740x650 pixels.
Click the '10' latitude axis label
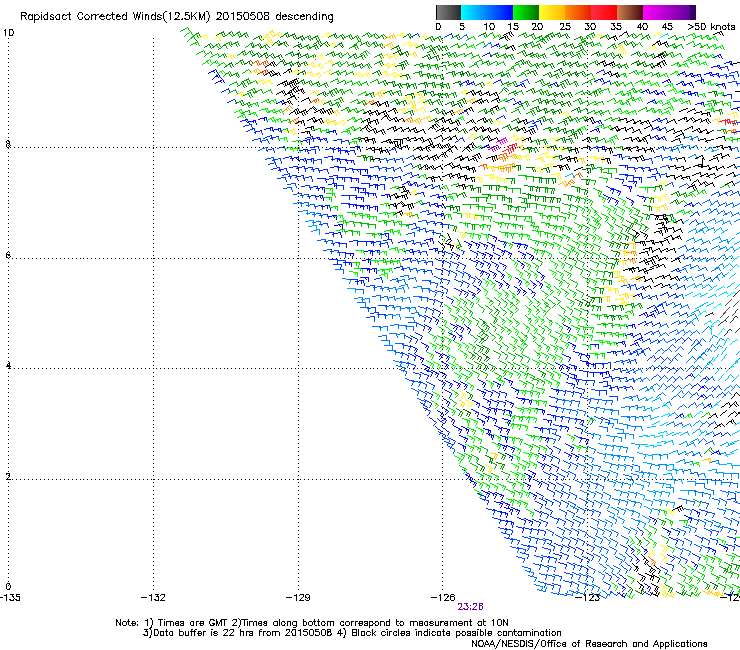[x=8, y=33]
